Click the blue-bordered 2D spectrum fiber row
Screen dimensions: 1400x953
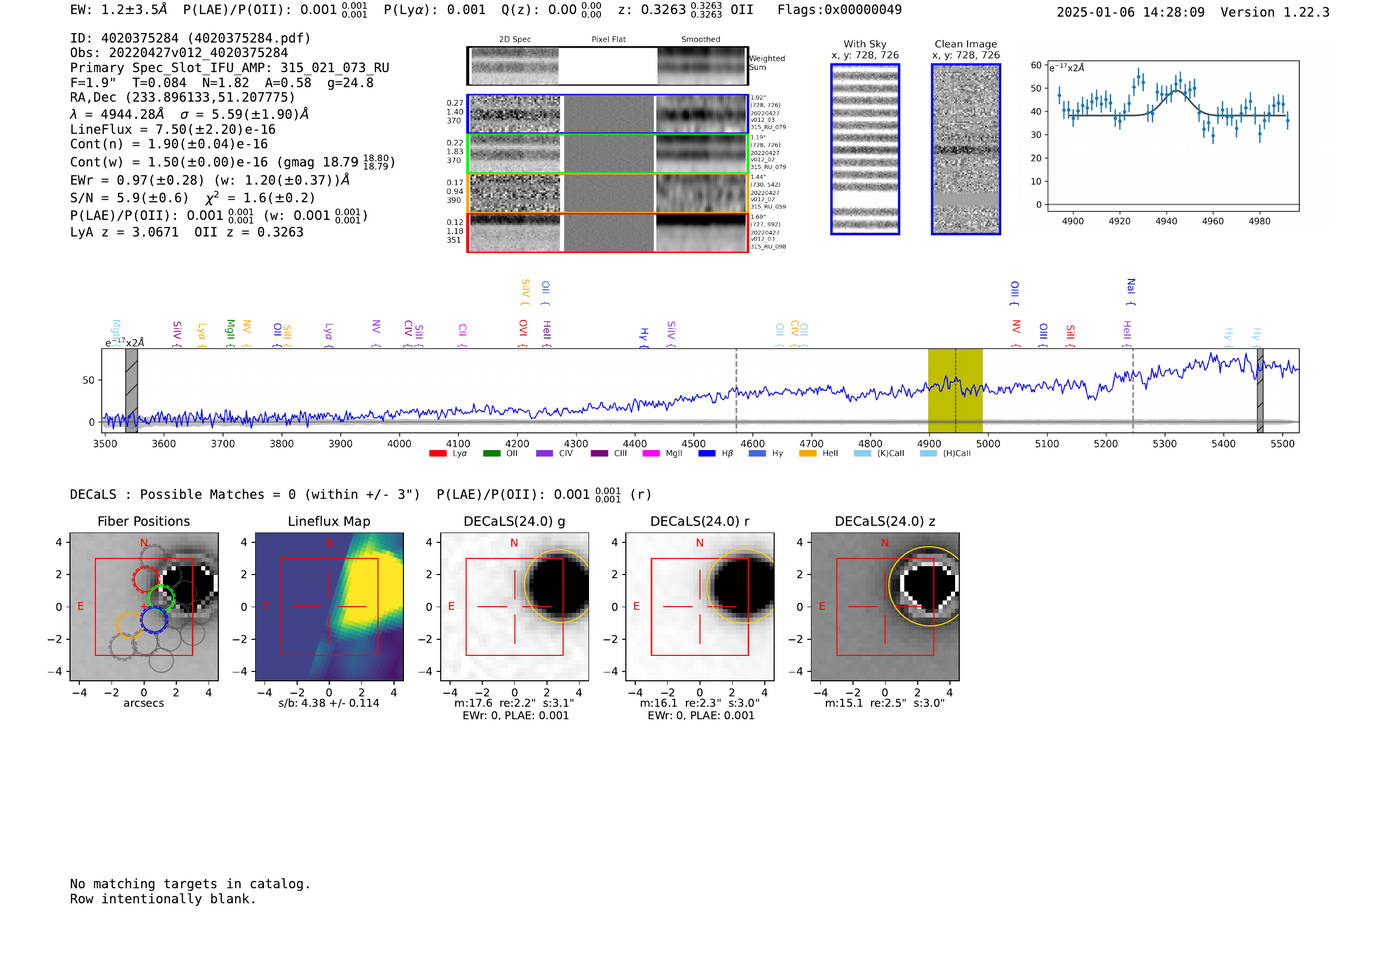pos(607,114)
